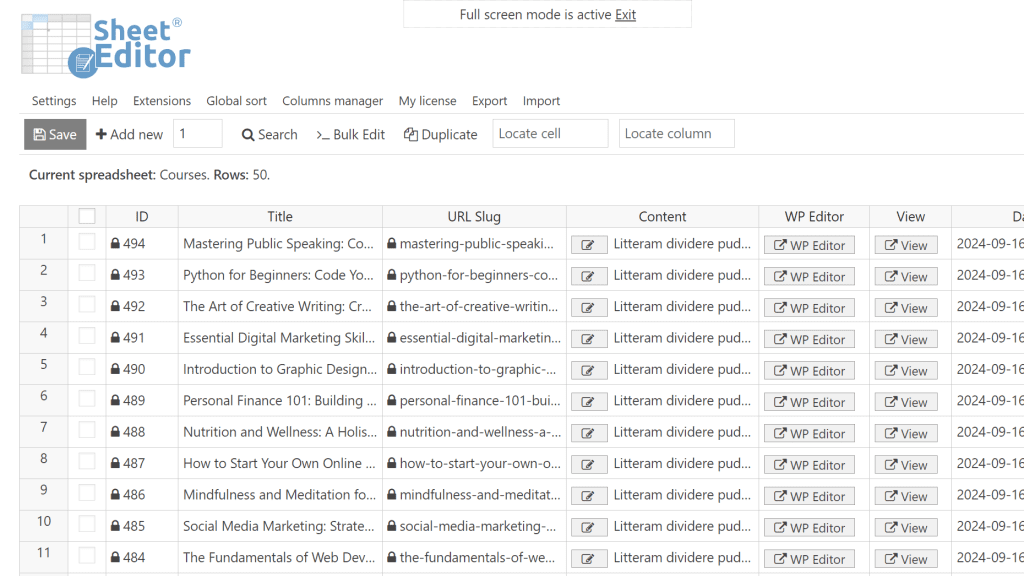Check the box for row 1 (ID 494)
Image resolution: width=1024 pixels, height=576 pixels.
87,242
